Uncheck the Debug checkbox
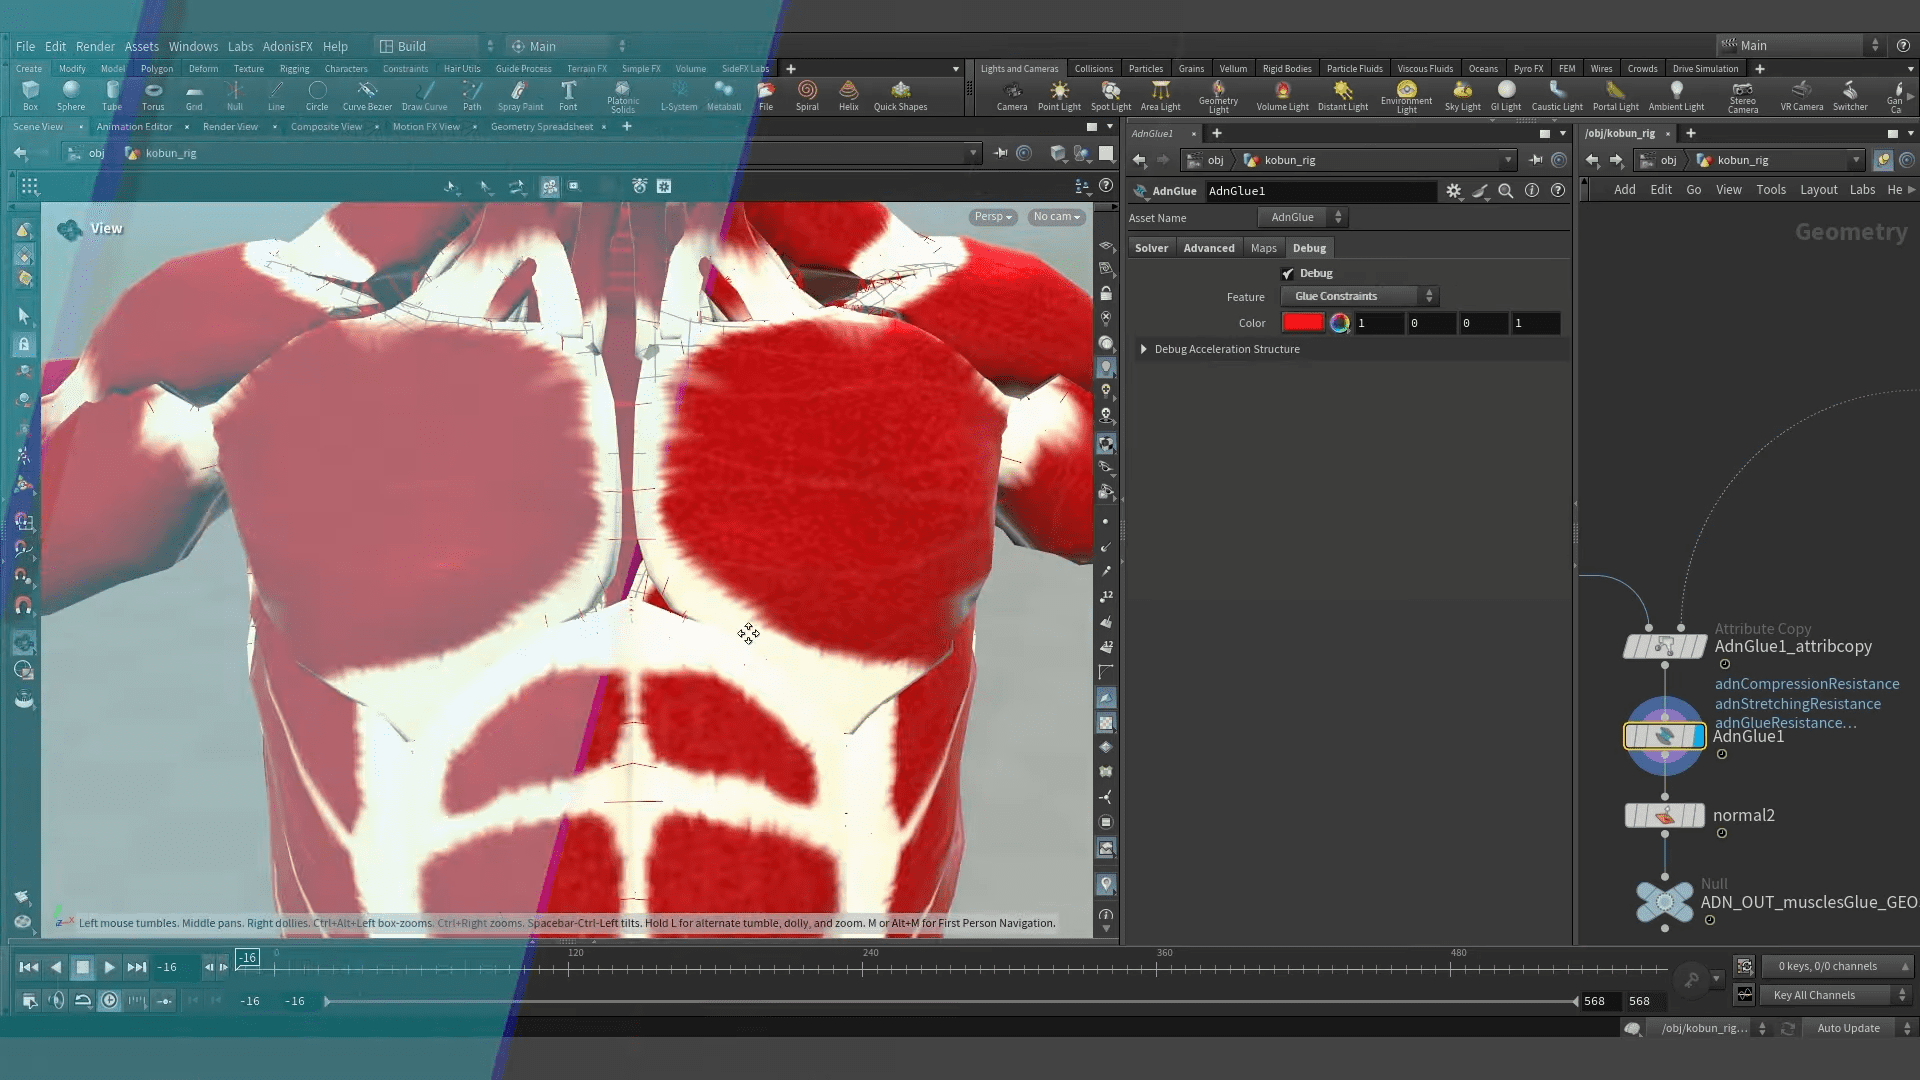Viewport: 1920px width, 1080px height. coord(1288,274)
